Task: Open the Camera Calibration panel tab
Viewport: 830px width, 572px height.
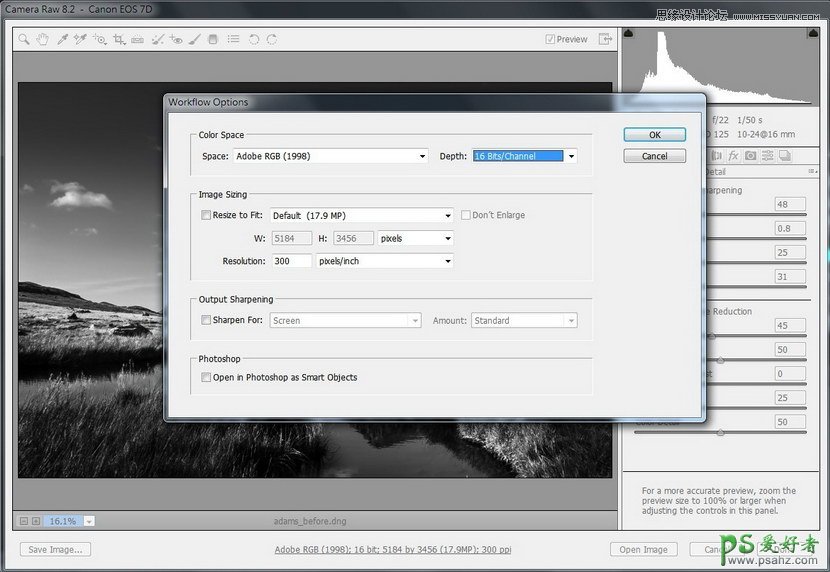Action: pyautogui.click(x=750, y=156)
